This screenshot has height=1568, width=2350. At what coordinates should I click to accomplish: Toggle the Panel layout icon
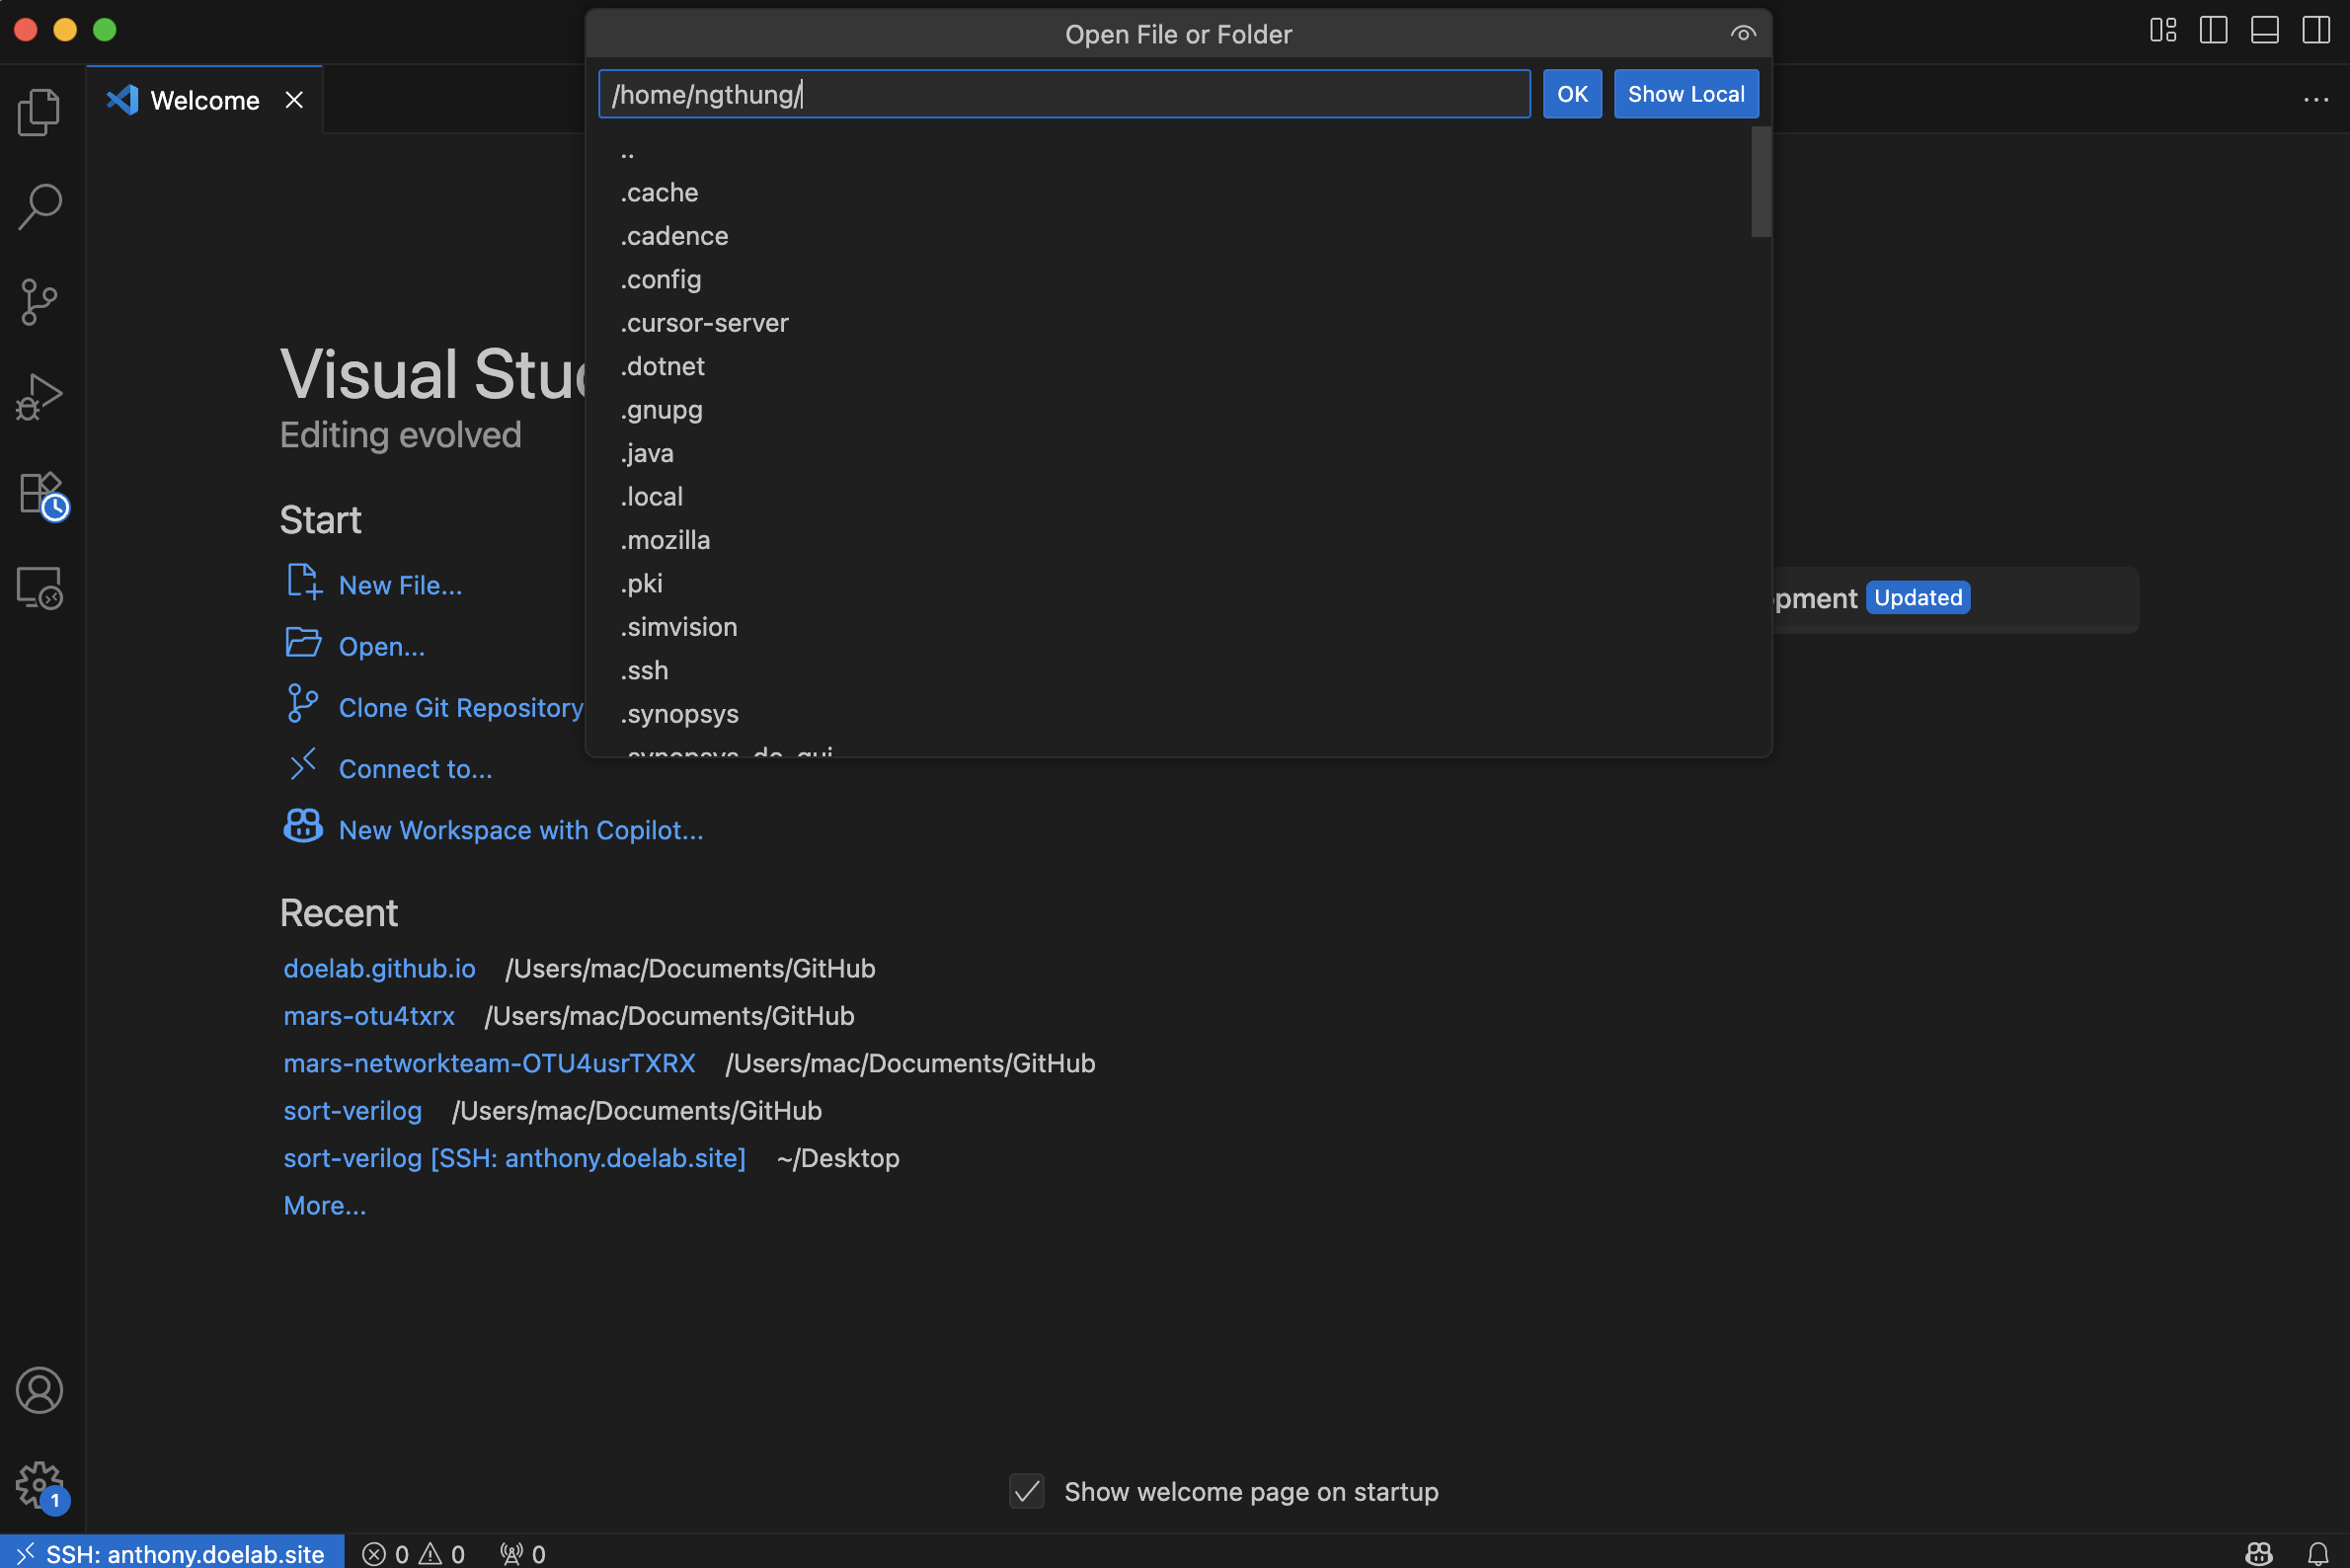pyautogui.click(x=2264, y=30)
